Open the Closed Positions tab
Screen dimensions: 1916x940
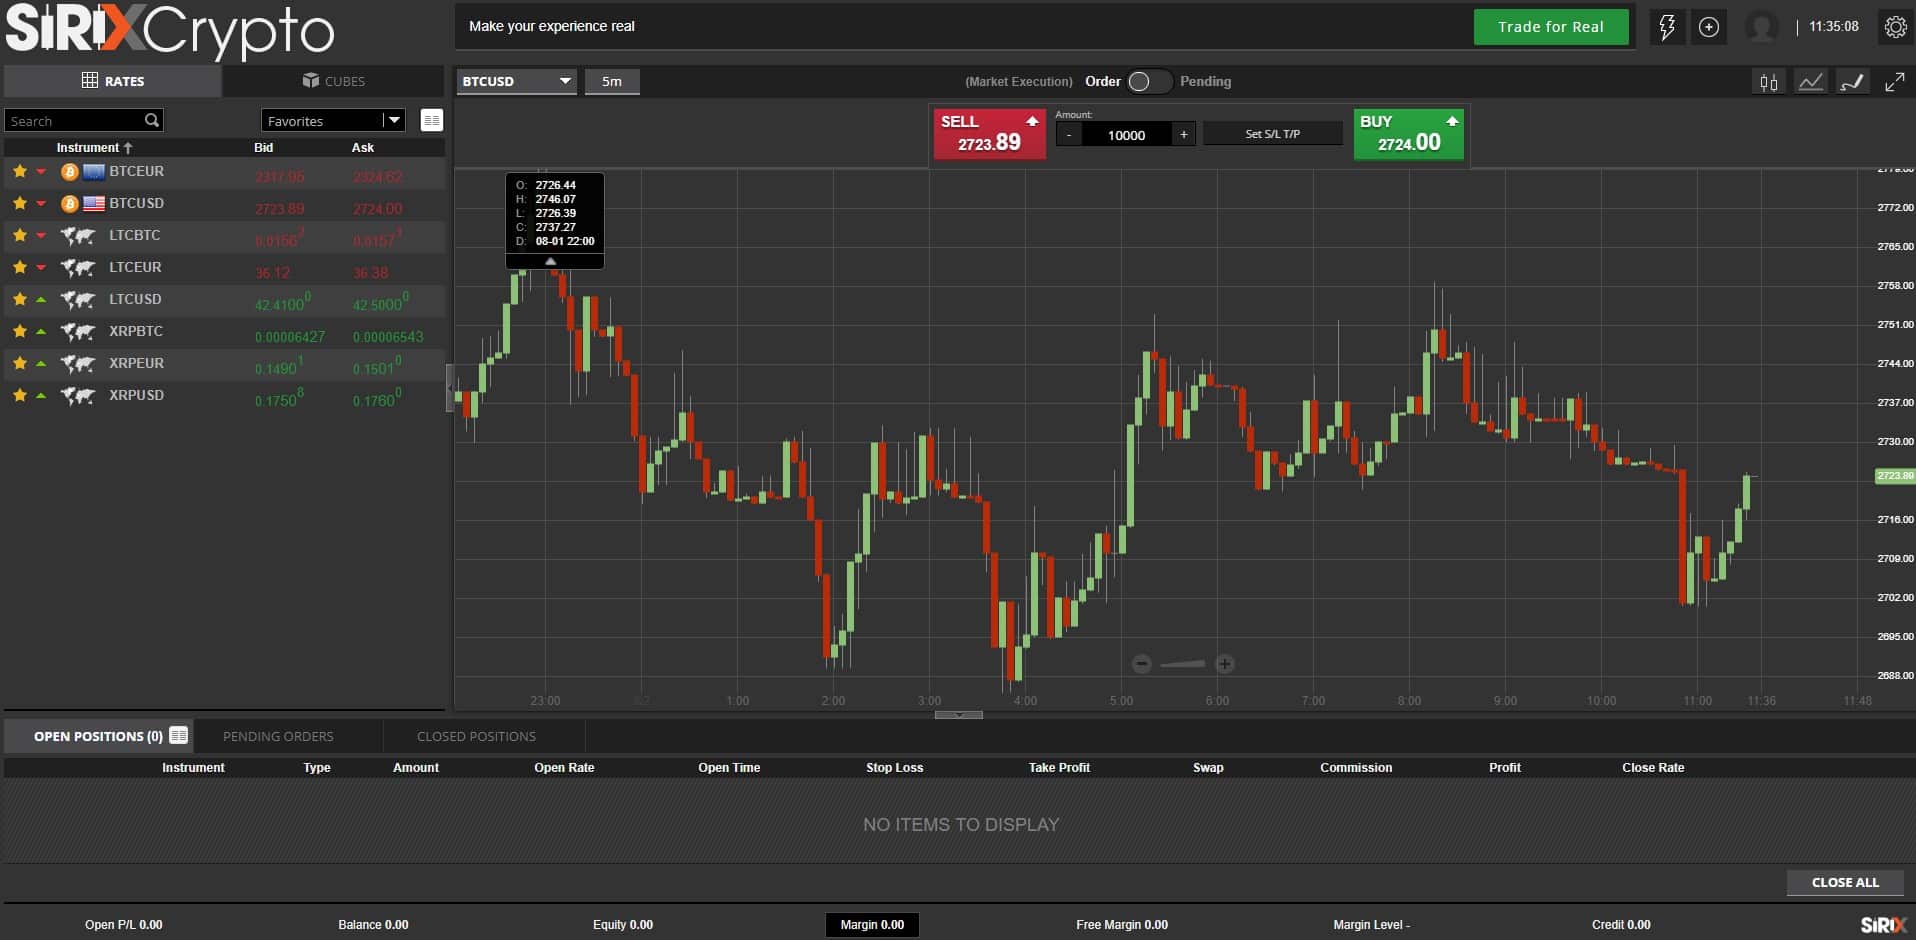pos(476,736)
